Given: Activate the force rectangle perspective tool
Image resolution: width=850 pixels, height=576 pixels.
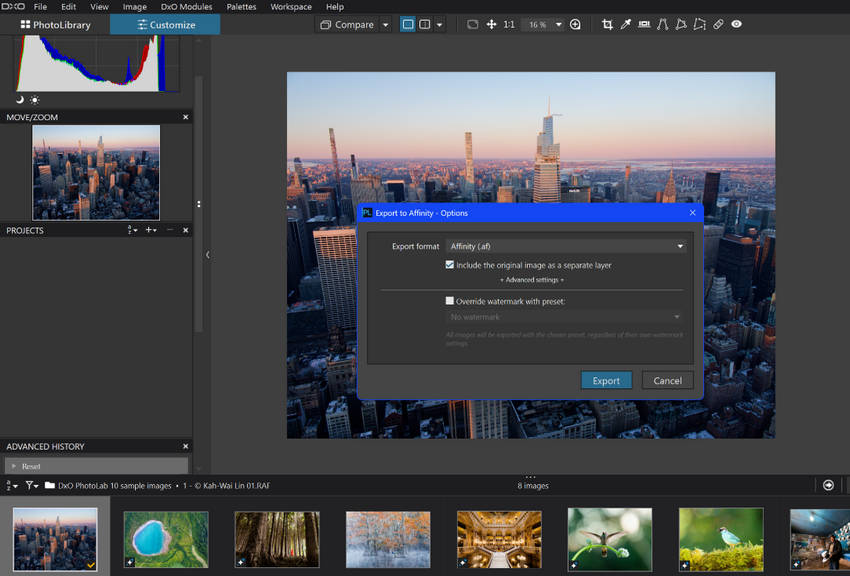Looking at the screenshot, I should point(681,24).
